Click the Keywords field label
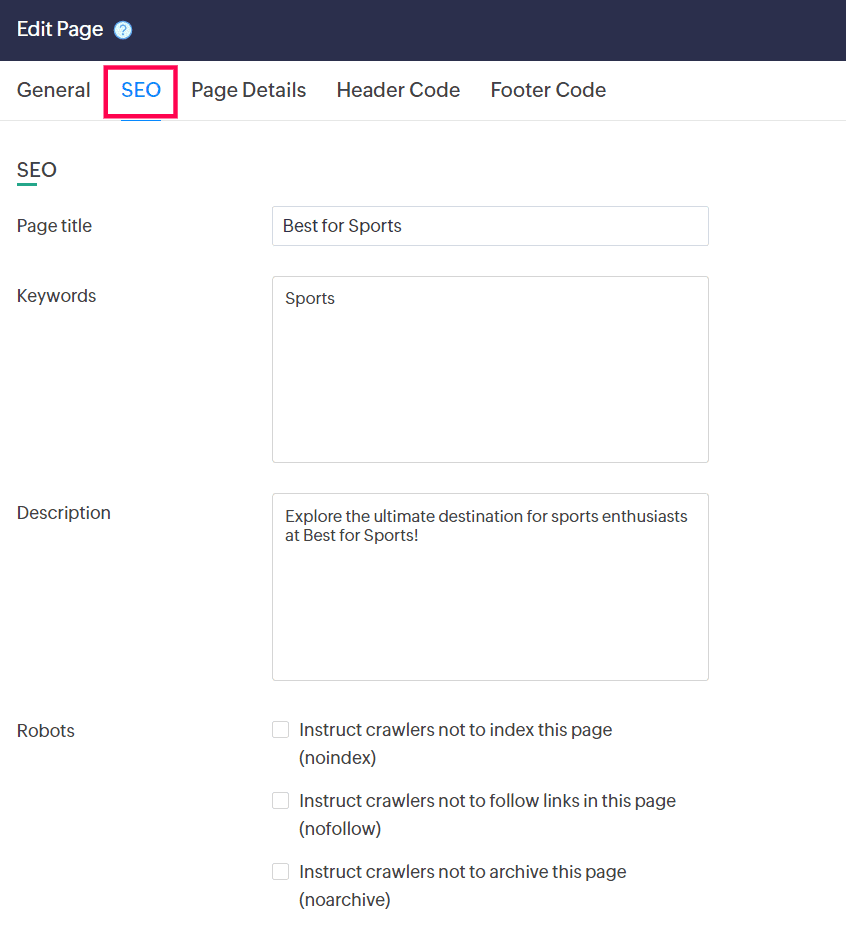Image resolution: width=846 pixels, height=938 pixels. (56, 296)
